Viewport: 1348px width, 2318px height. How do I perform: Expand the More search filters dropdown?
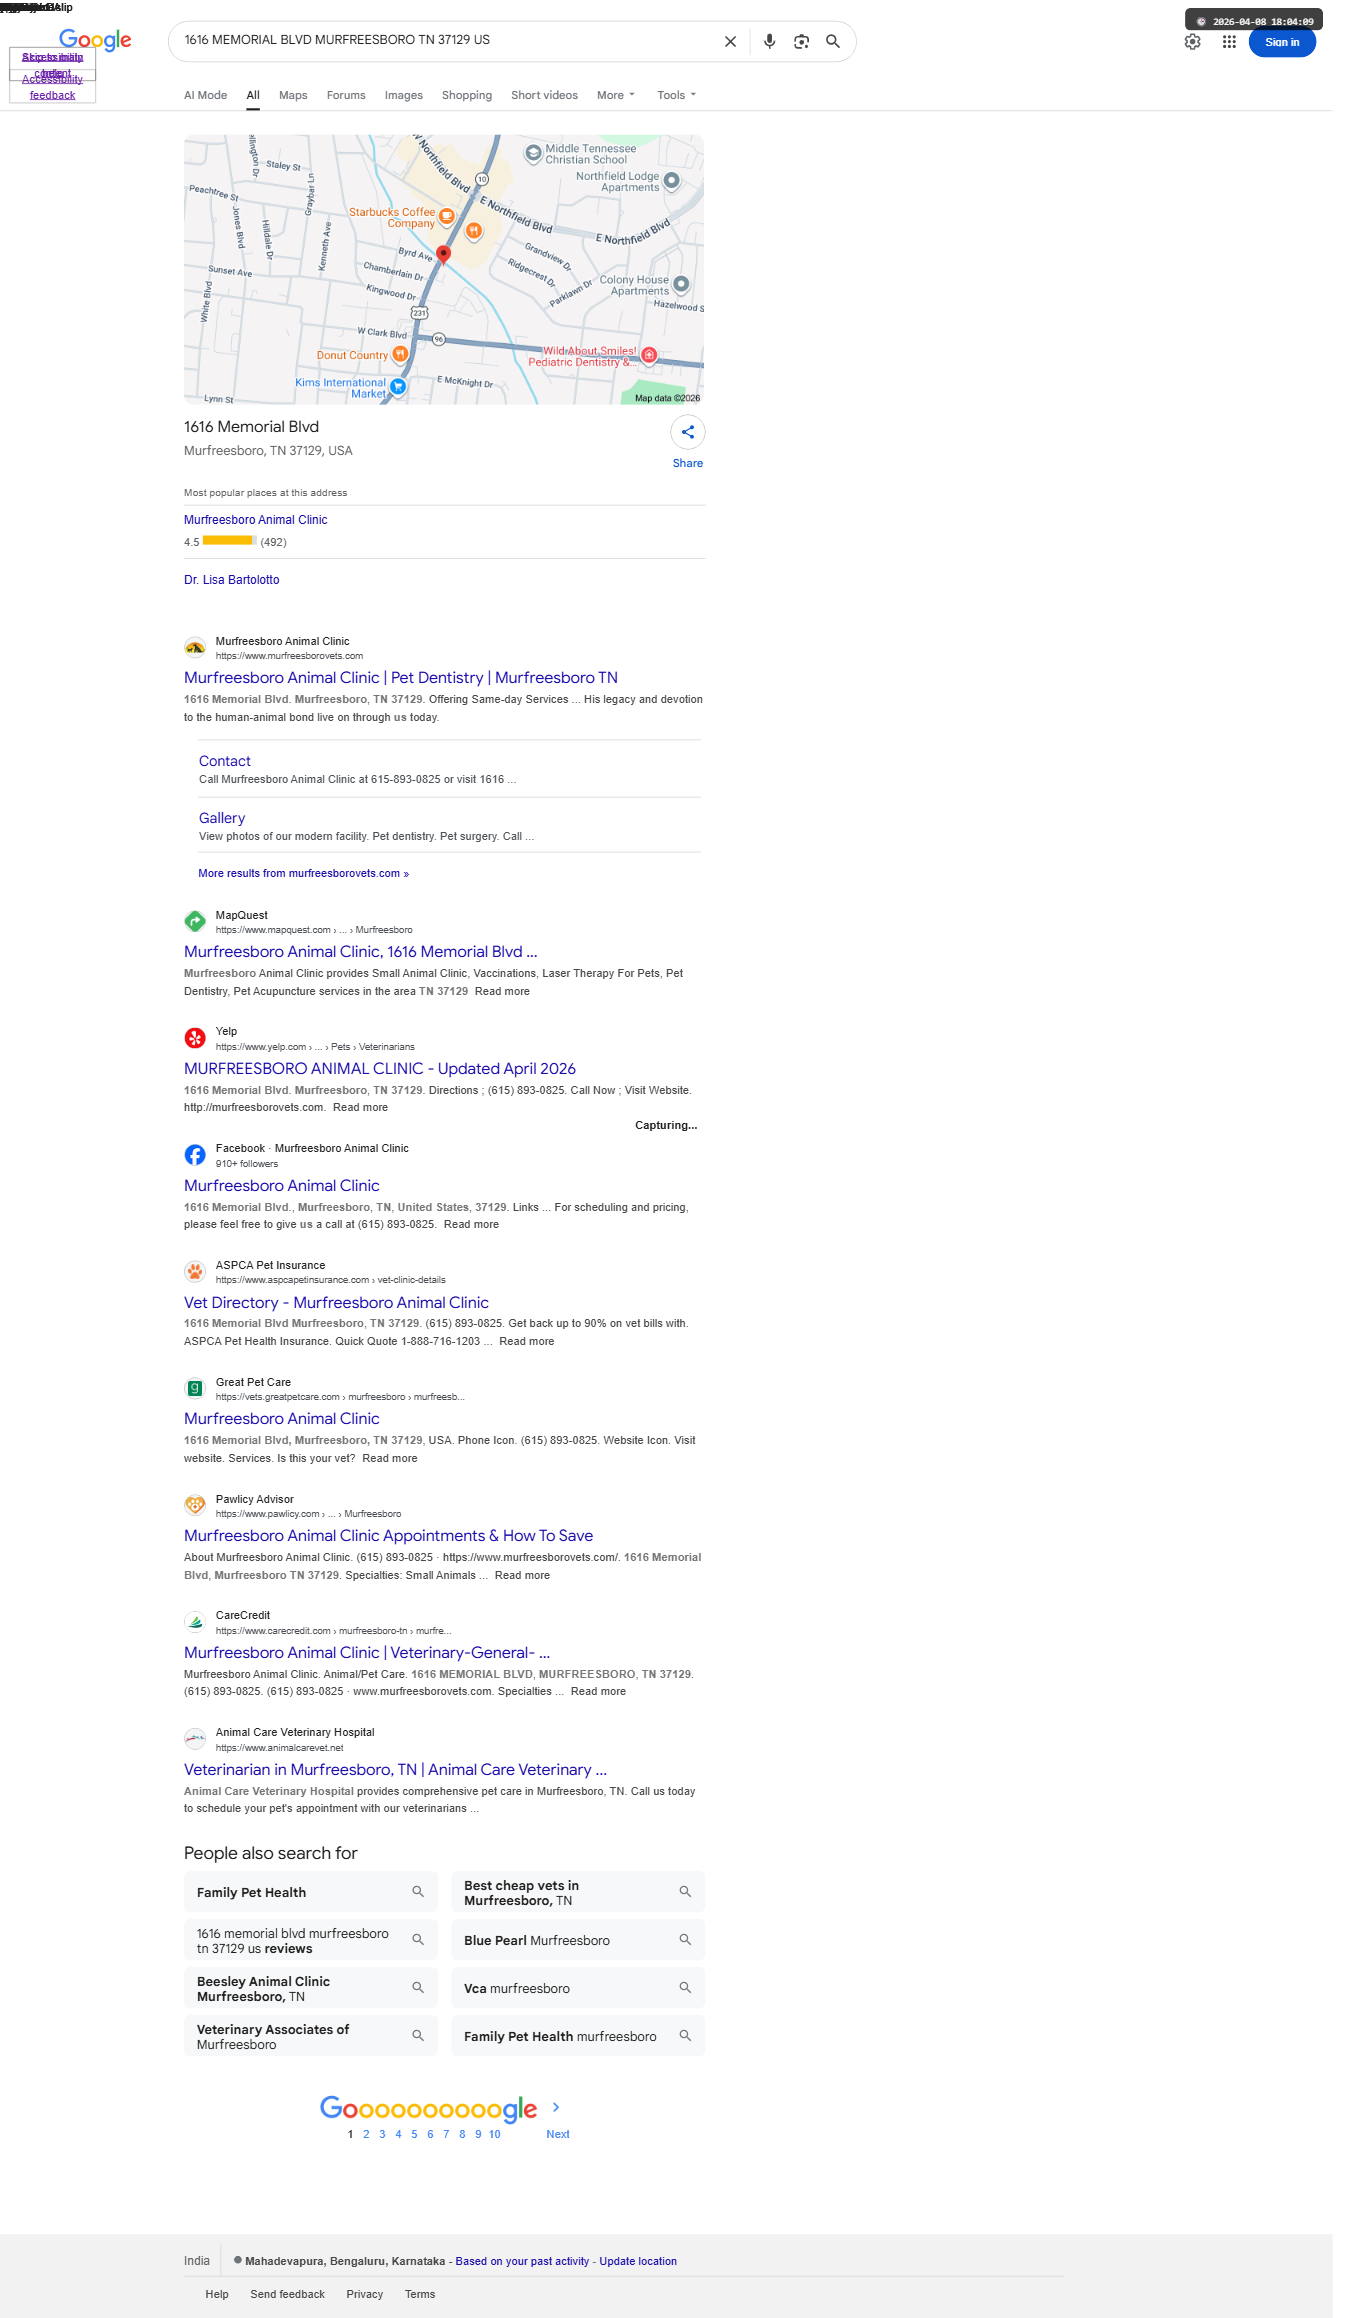pos(616,95)
